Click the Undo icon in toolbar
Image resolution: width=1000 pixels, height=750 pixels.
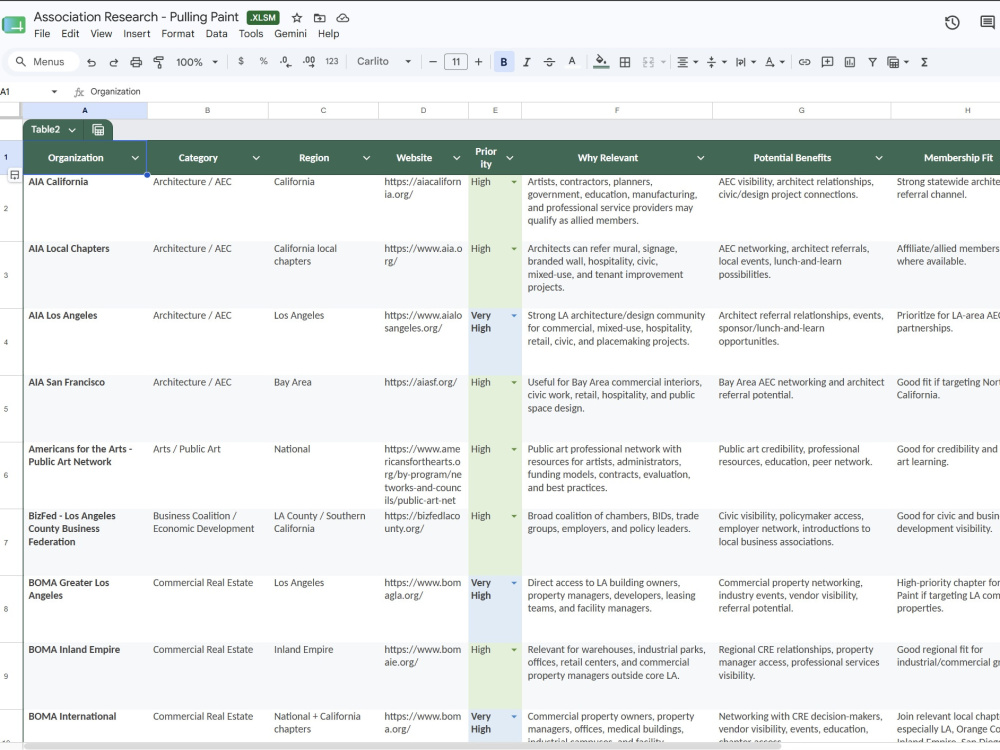click(x=91, y=62)
